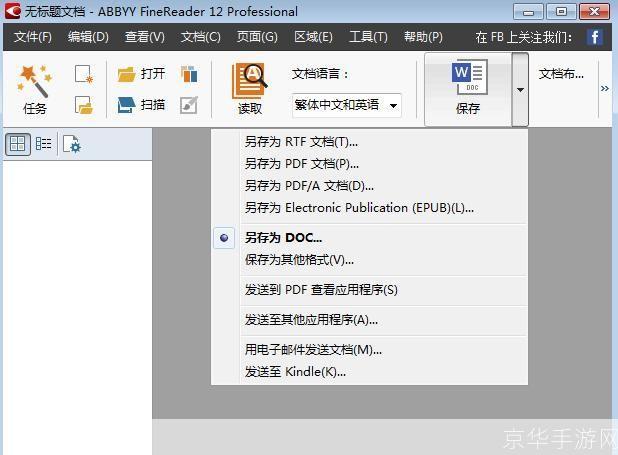Open the 帮助(P) menu
The height and width of the screenshot is (455, 618).
tap(423, 37)
